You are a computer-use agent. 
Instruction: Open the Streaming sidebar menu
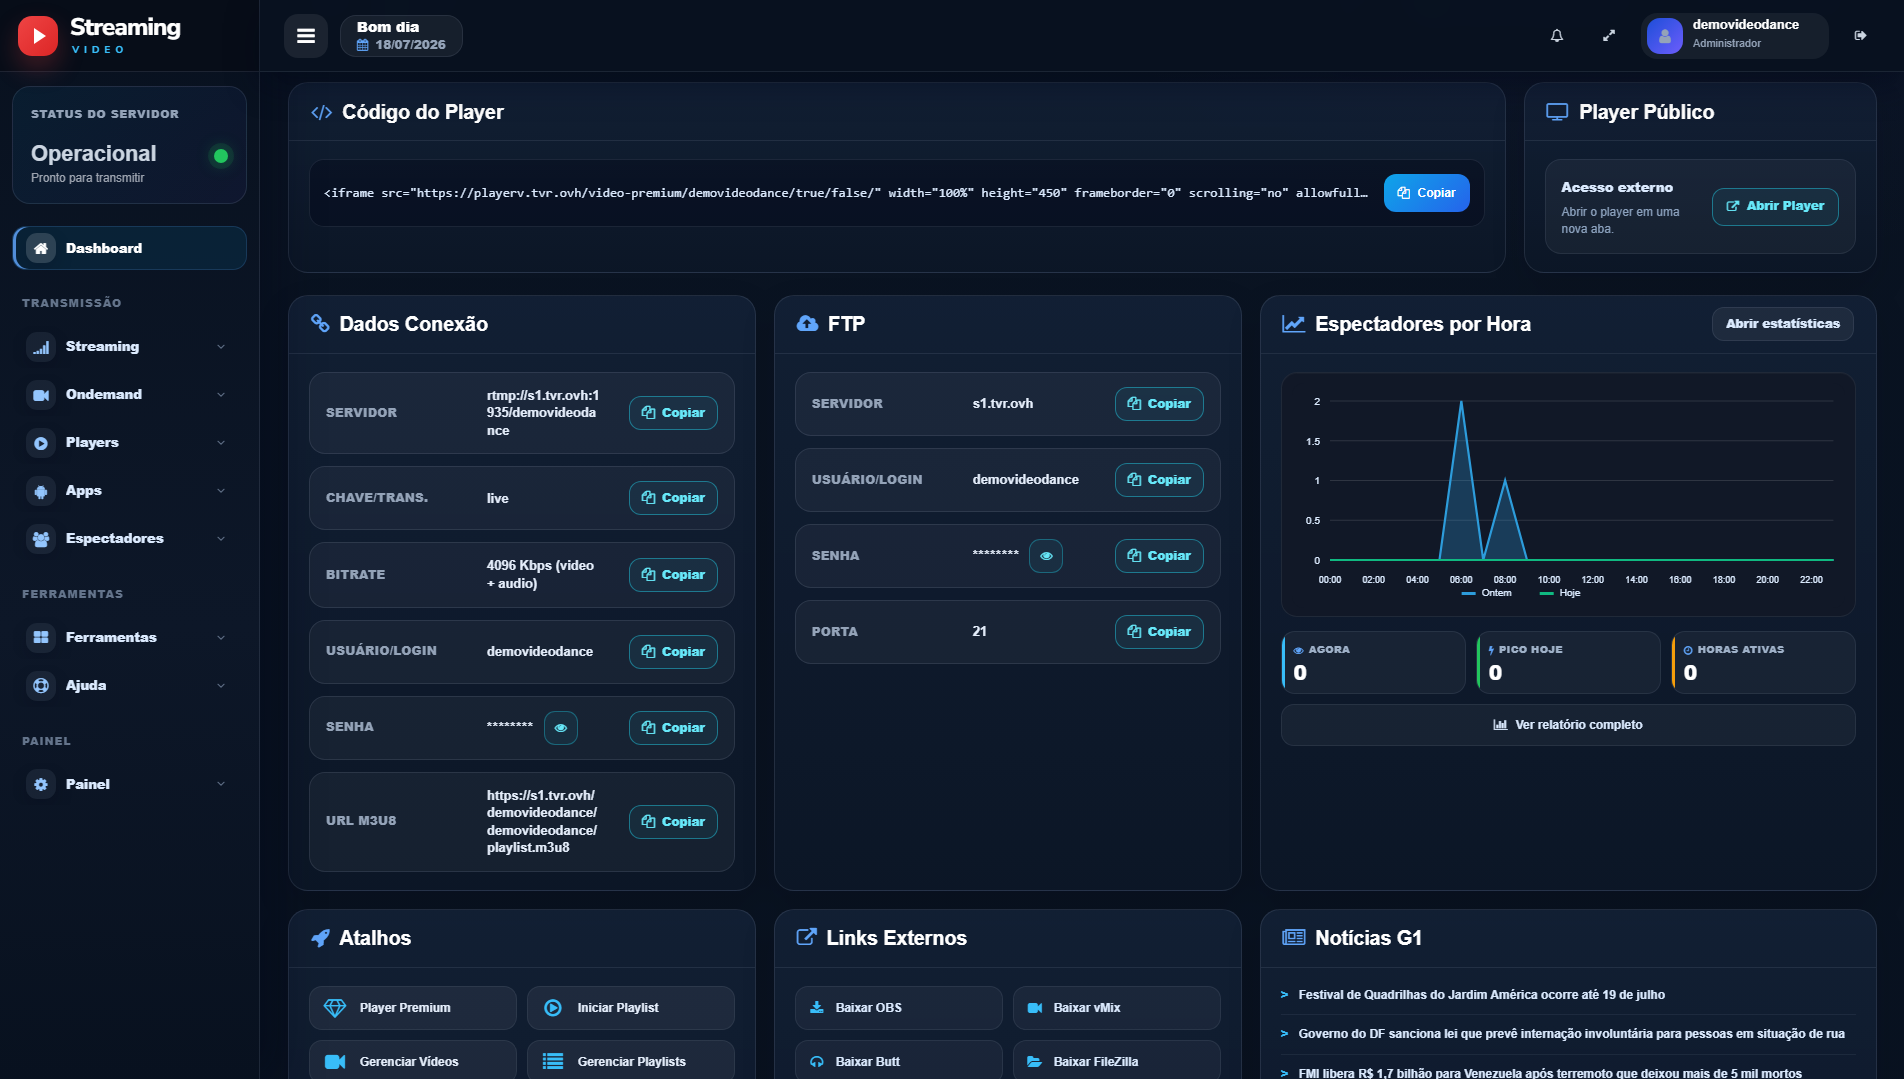coord(130,346)
